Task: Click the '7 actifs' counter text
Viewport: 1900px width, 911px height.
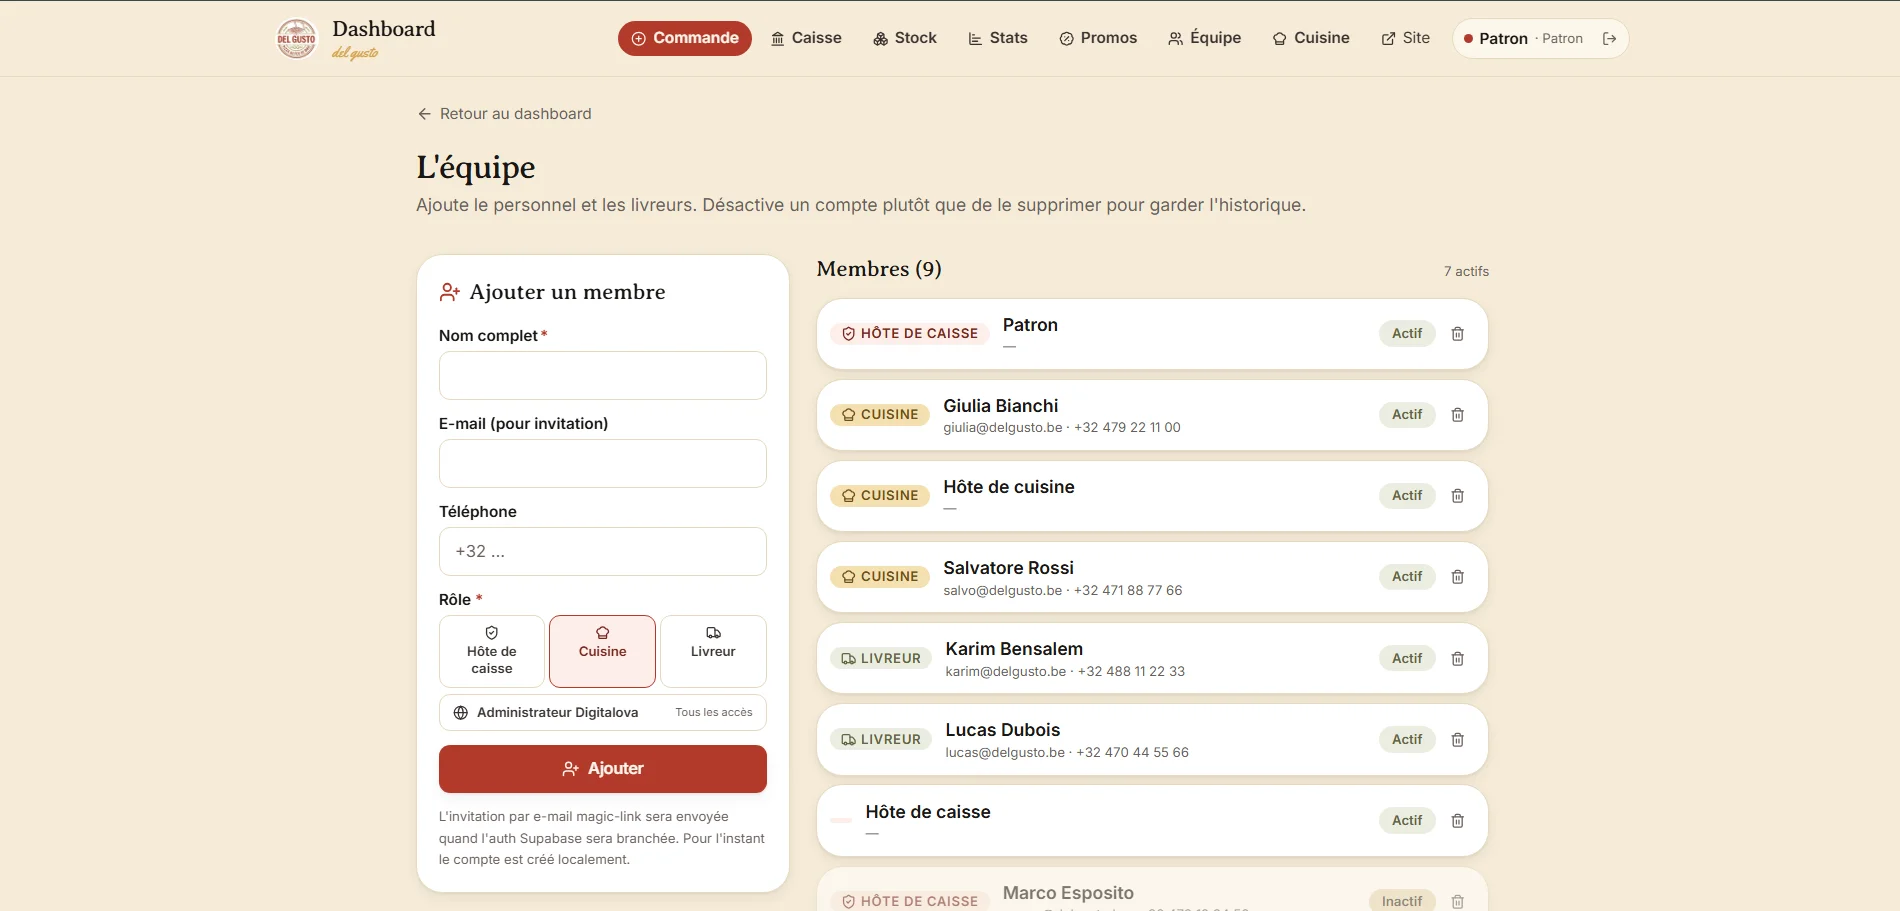Action: click(x=1466, y=272)
